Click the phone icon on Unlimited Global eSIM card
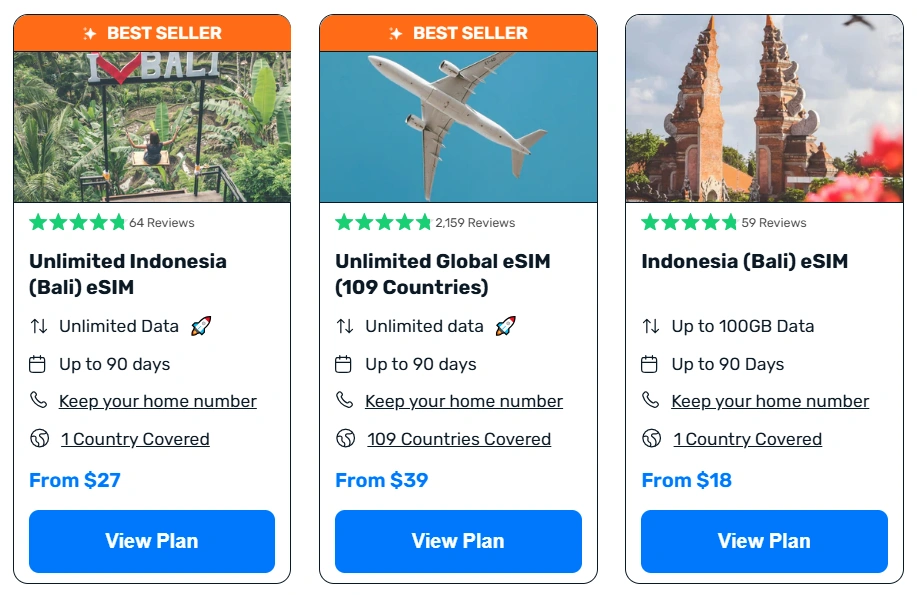 pyautogui.click(x=344, y=401)
